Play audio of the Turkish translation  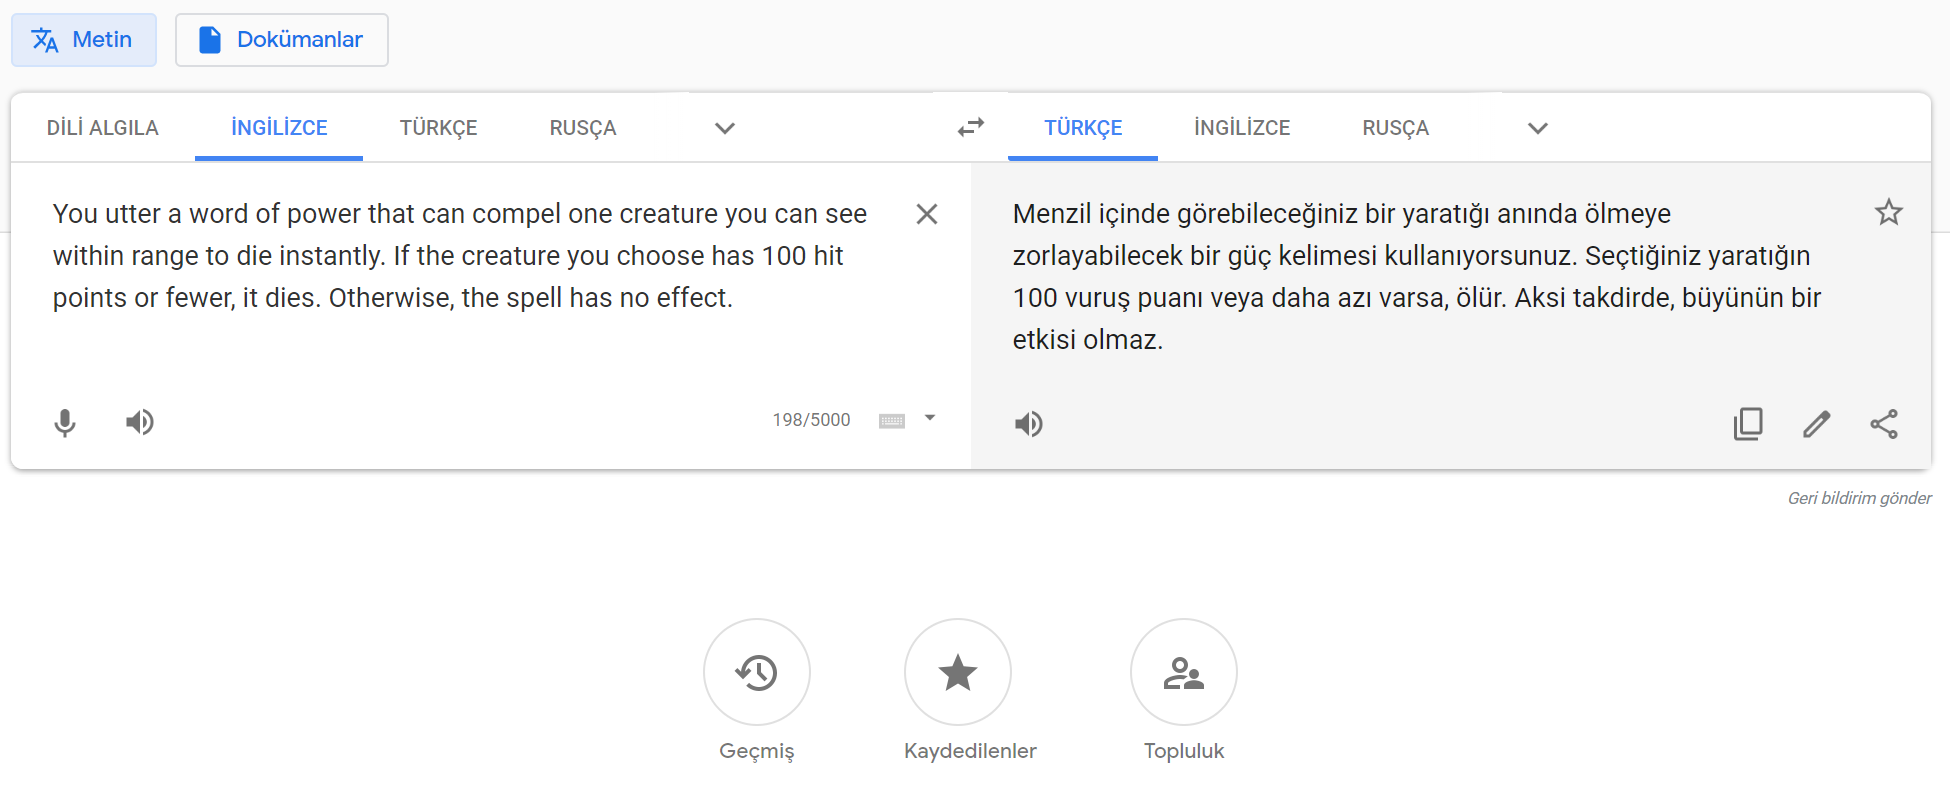pos(1028,424)
